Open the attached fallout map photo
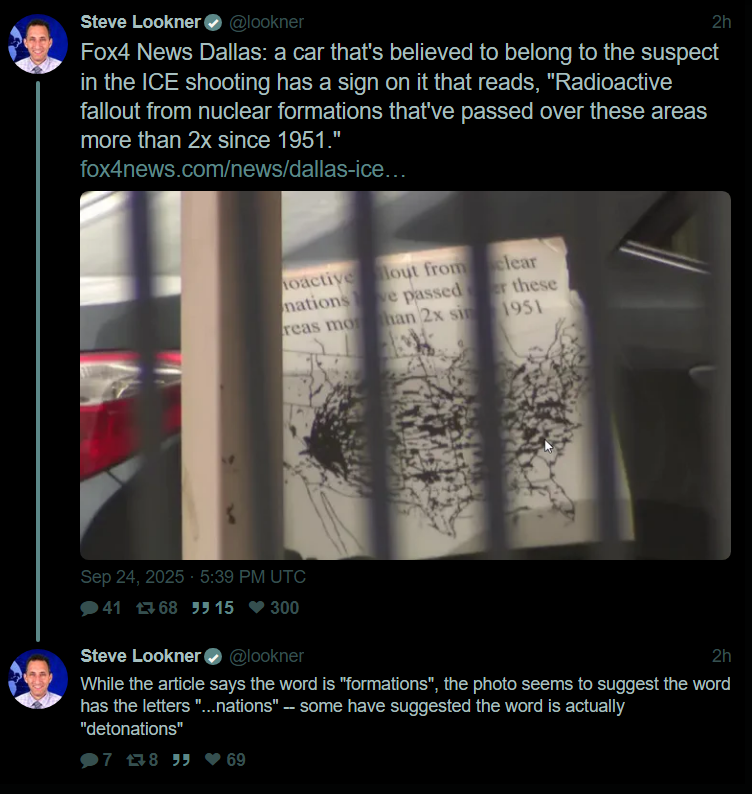The image size is (752, 794). point(405,375)
